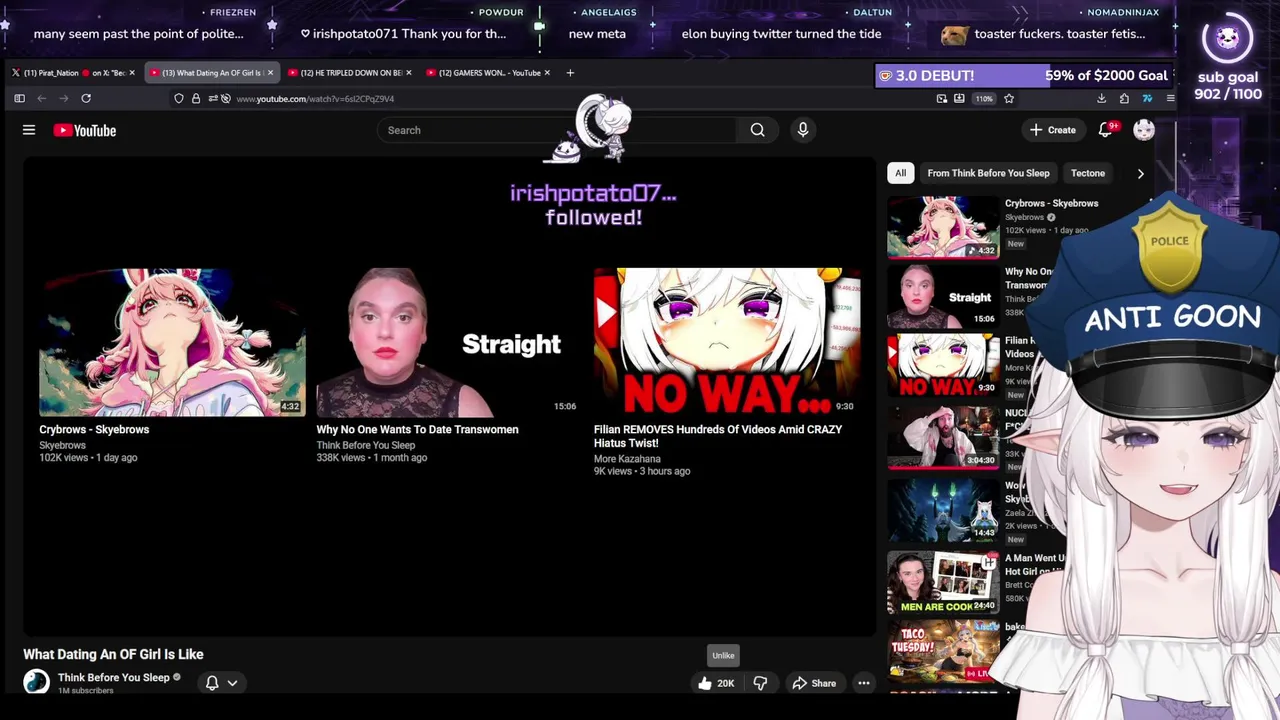Open a new browser tab with plus
The image size is (1280, 720).
(x=570, y=72)
